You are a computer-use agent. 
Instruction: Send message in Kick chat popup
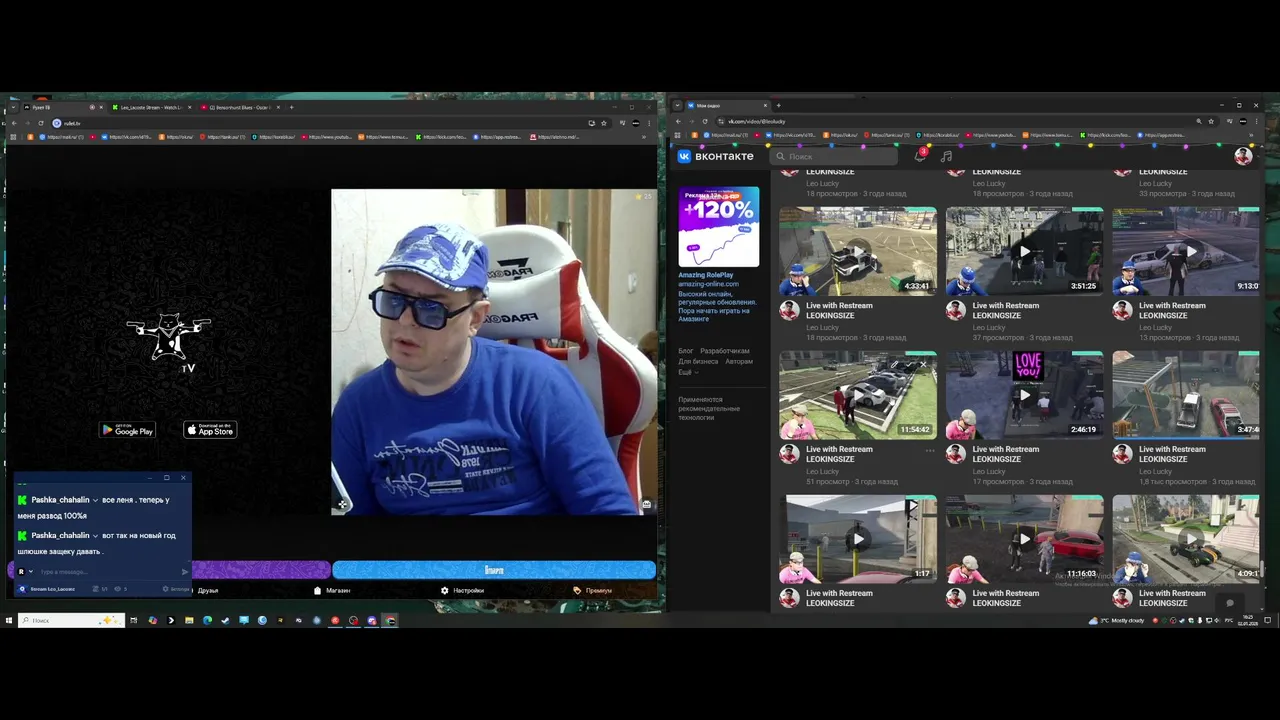[184, 572]
